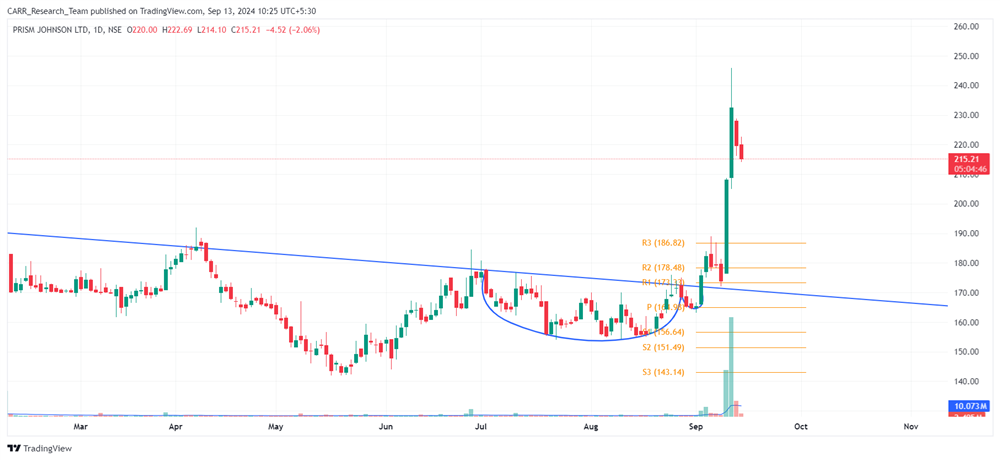The height and width of the screenshot is (460, 1000).
Task: Click the 170.00 price axis label
Action: tap(966, 293)
